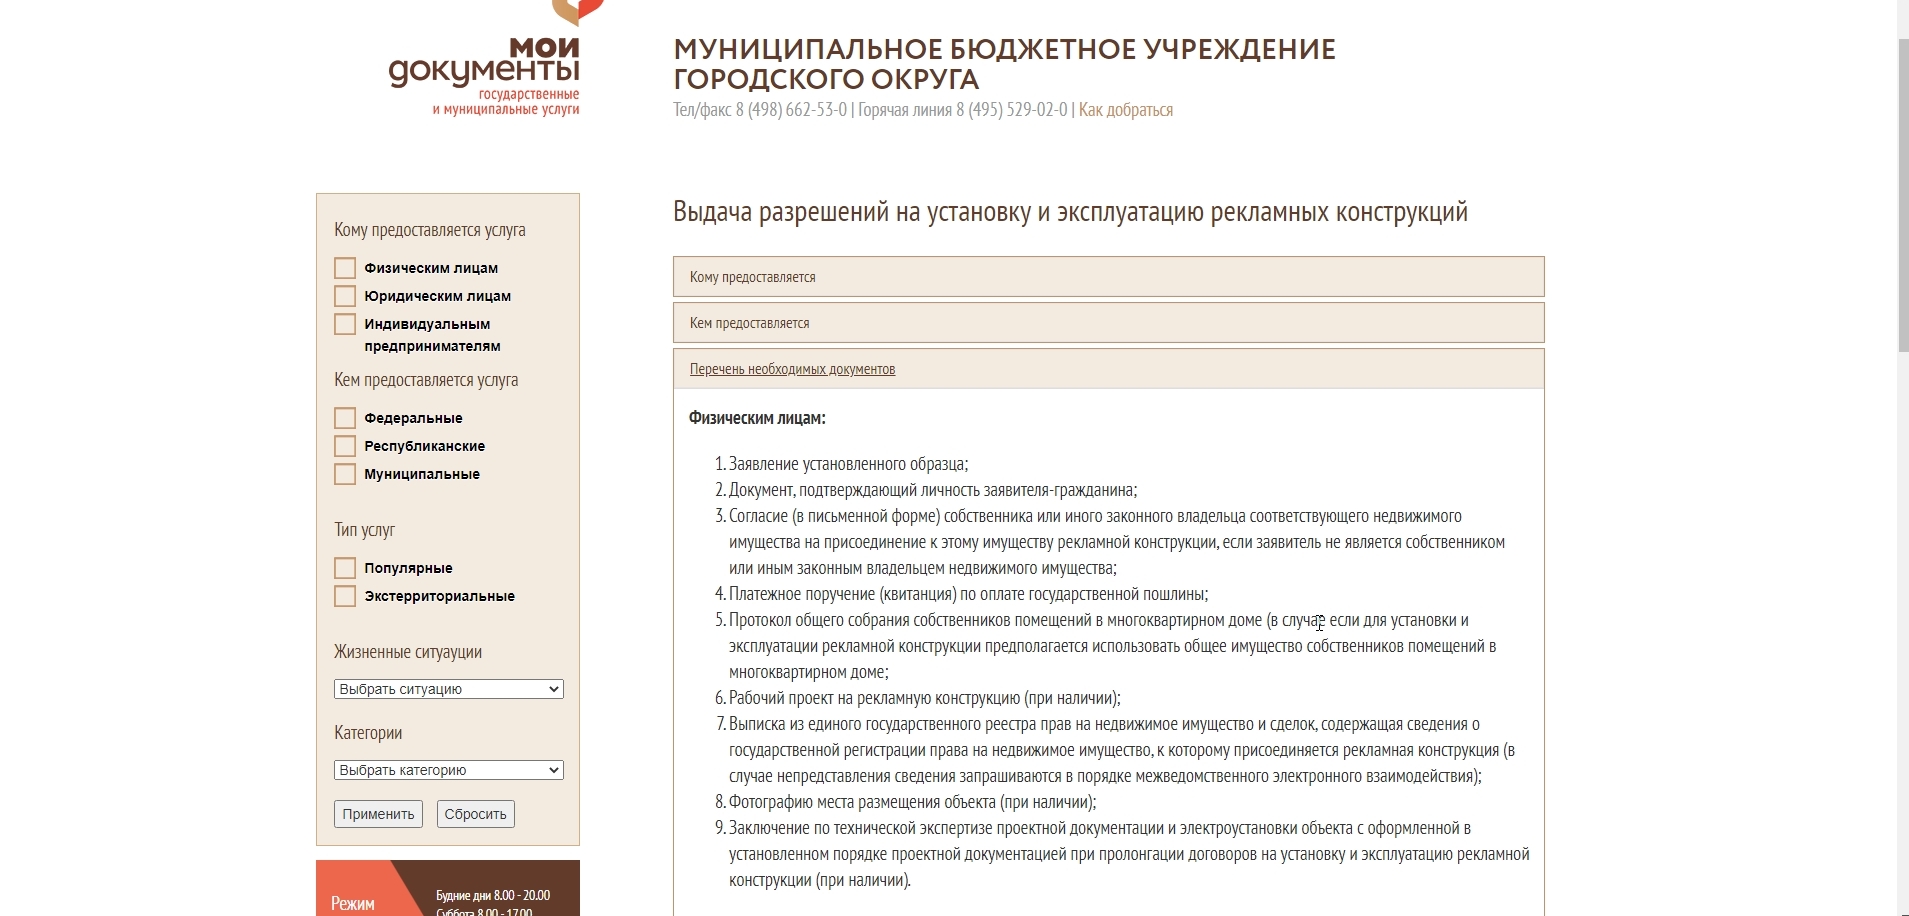The height and width of the screenshot is (916, 1909).
Task: Click list item Заявление установленного образца
Action: pos(848,464)
